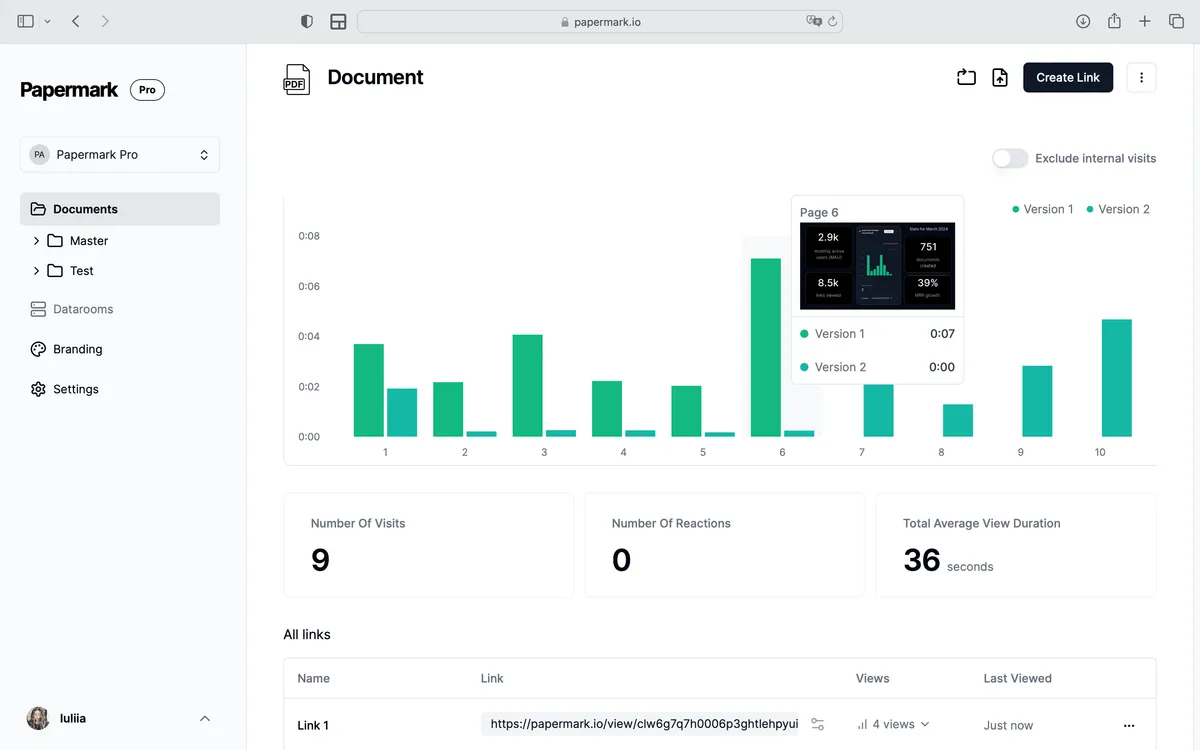Viewport: 1200px width, 750px height.
Task: Click the translate icon in address bar
Action: click(x=814, y=21)
